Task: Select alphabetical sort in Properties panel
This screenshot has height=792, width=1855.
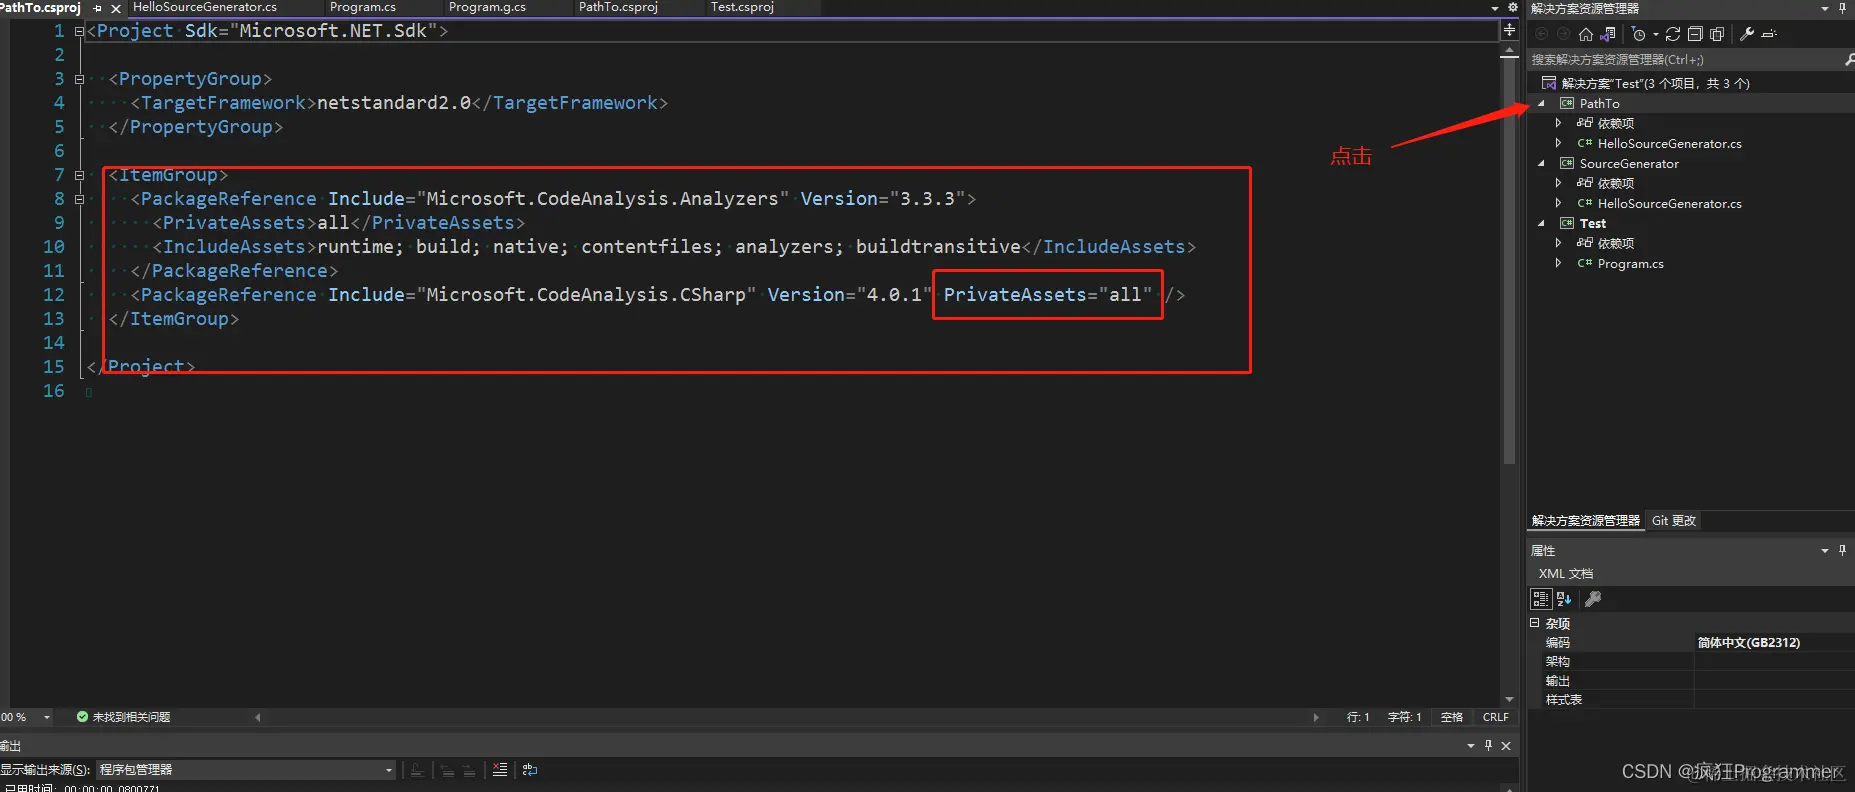Action: click(x=1564, y=599)
